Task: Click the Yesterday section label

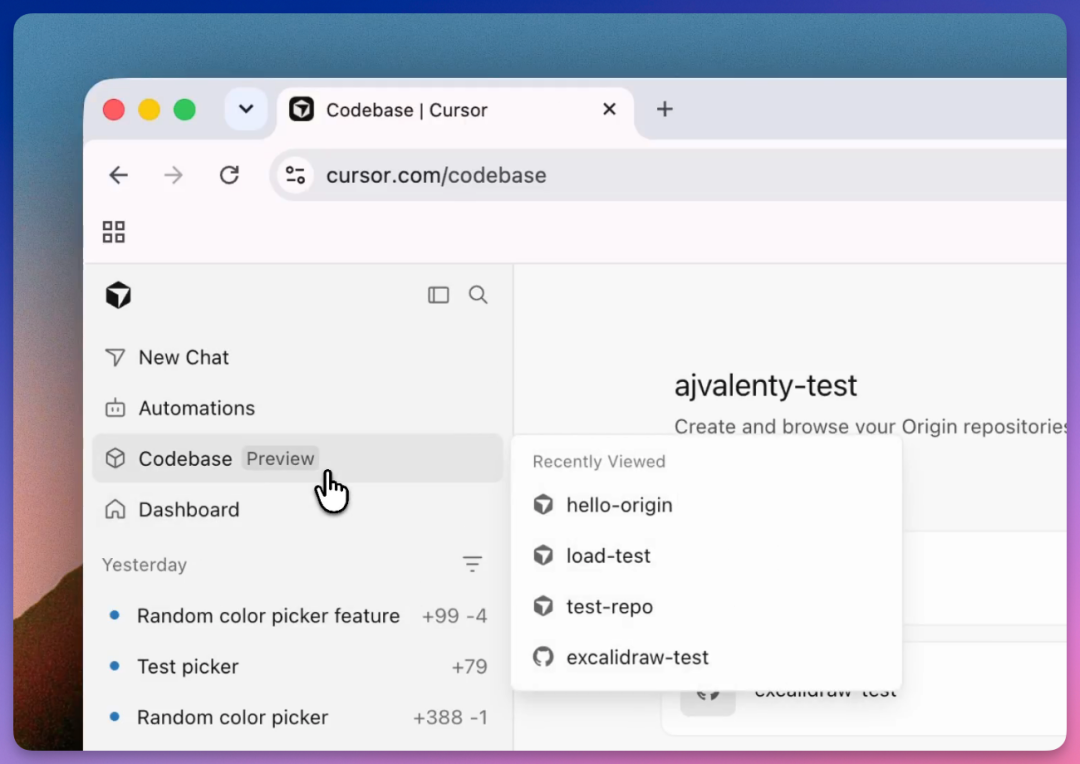Action: coord(144,564)
